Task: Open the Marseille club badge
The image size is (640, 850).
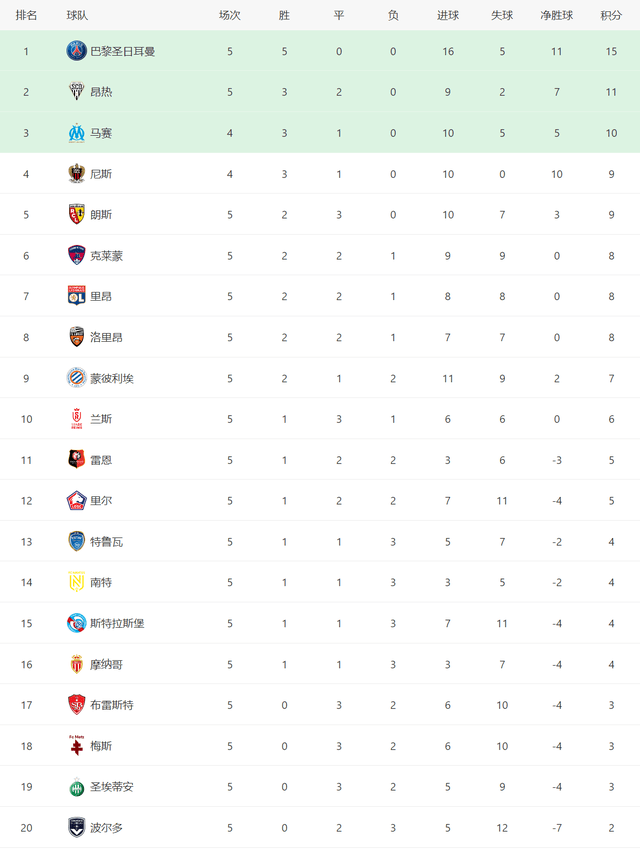Action: 76,133
